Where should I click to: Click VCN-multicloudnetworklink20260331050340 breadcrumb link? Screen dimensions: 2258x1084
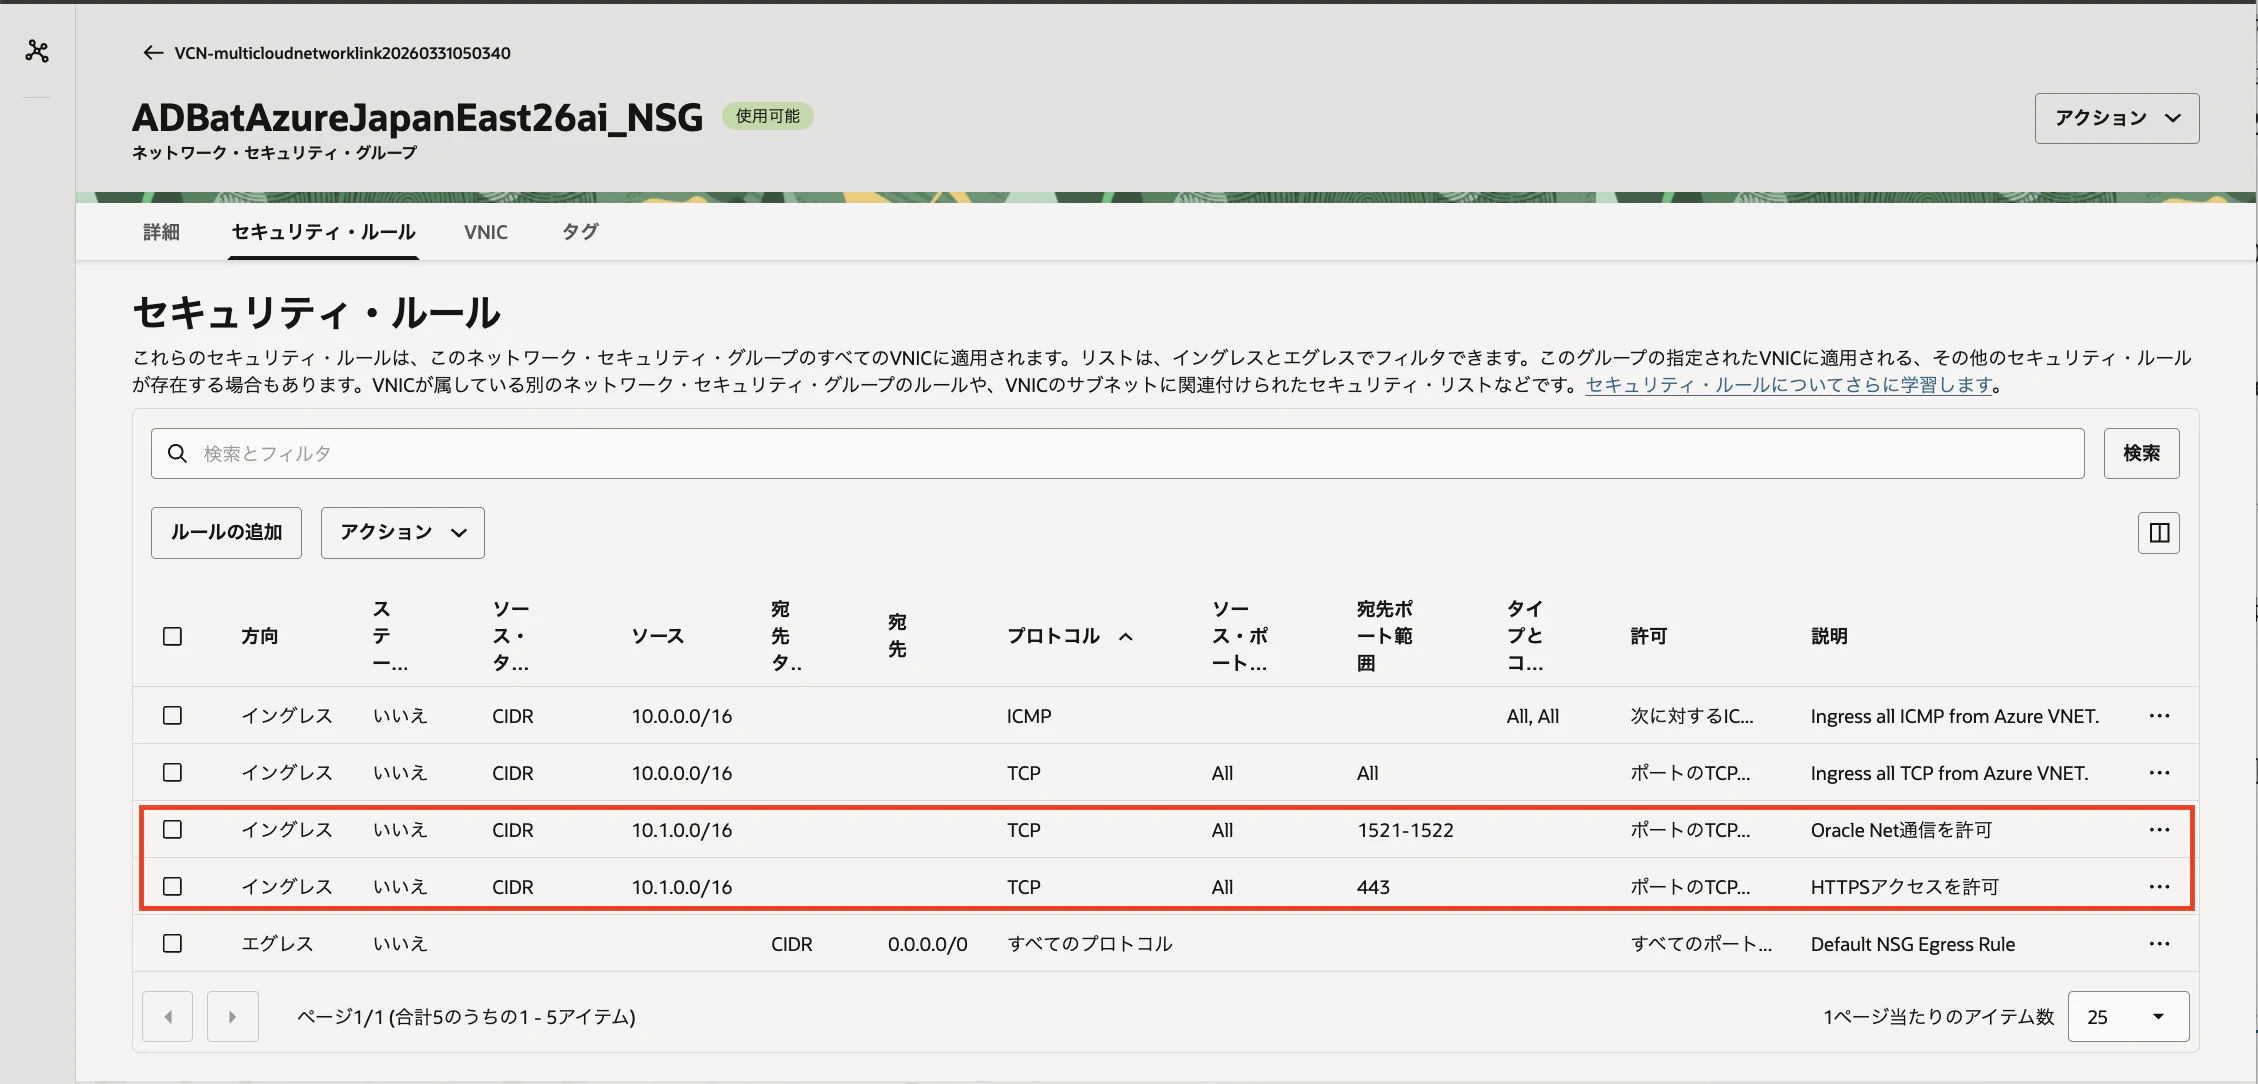[342, 53]
